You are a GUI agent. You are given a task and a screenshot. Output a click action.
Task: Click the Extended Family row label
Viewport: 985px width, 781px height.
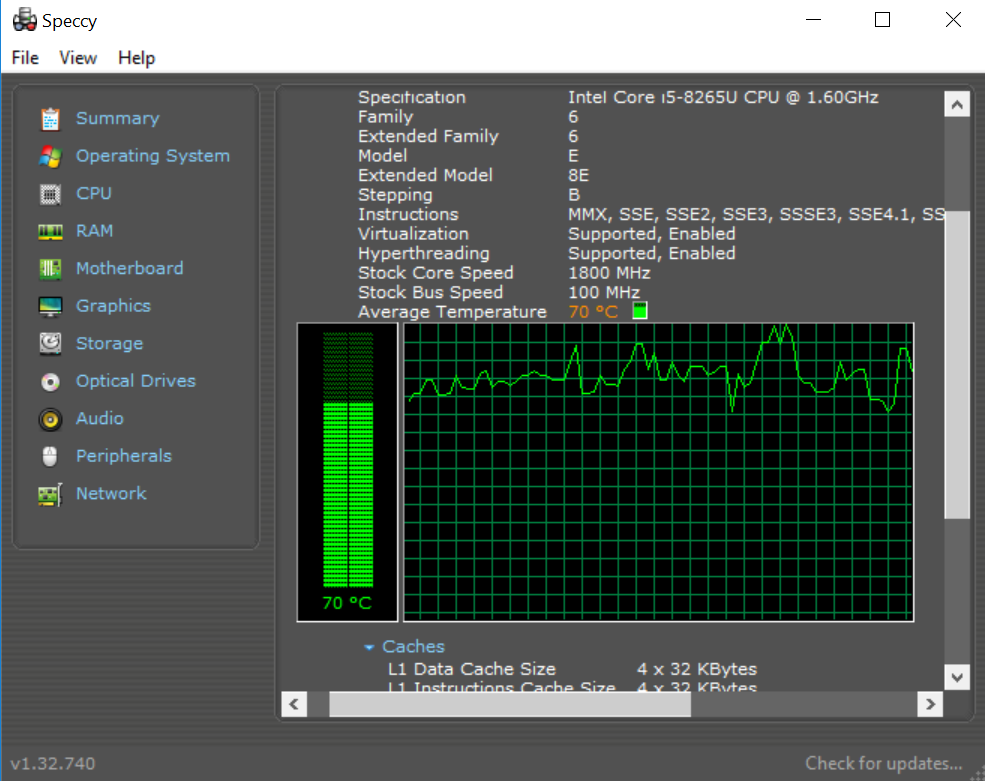point(428,136)
